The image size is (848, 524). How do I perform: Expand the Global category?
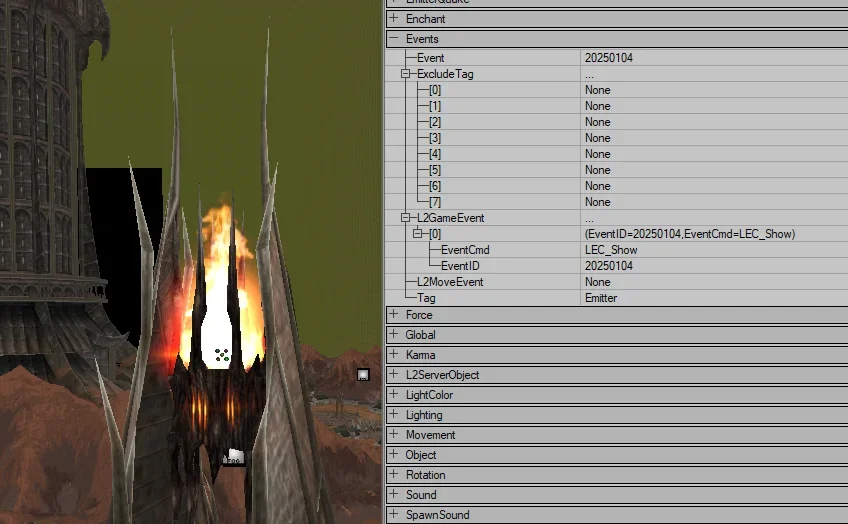point(394,334)
